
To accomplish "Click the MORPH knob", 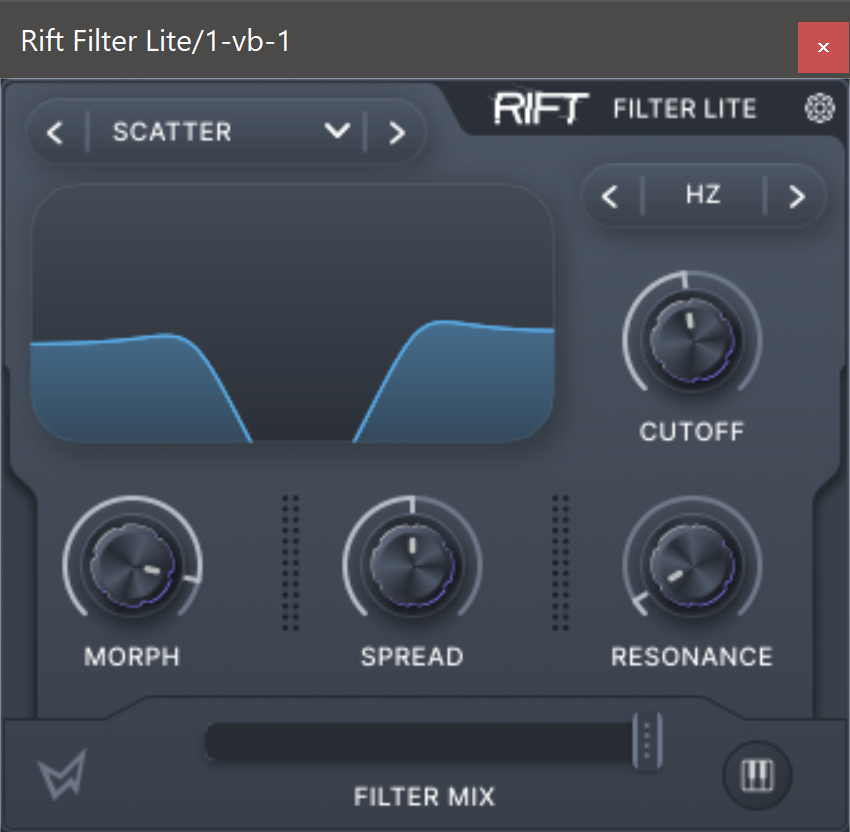I will [132, 565].
